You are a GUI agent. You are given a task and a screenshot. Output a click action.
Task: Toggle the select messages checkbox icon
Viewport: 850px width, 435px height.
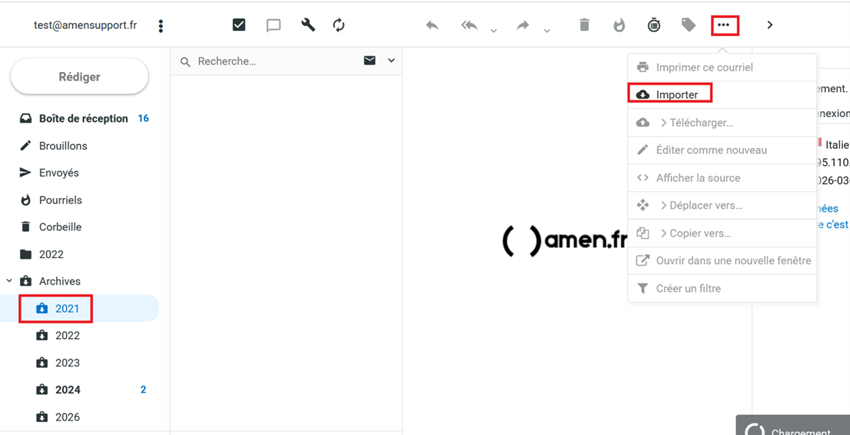click(239, 25)
